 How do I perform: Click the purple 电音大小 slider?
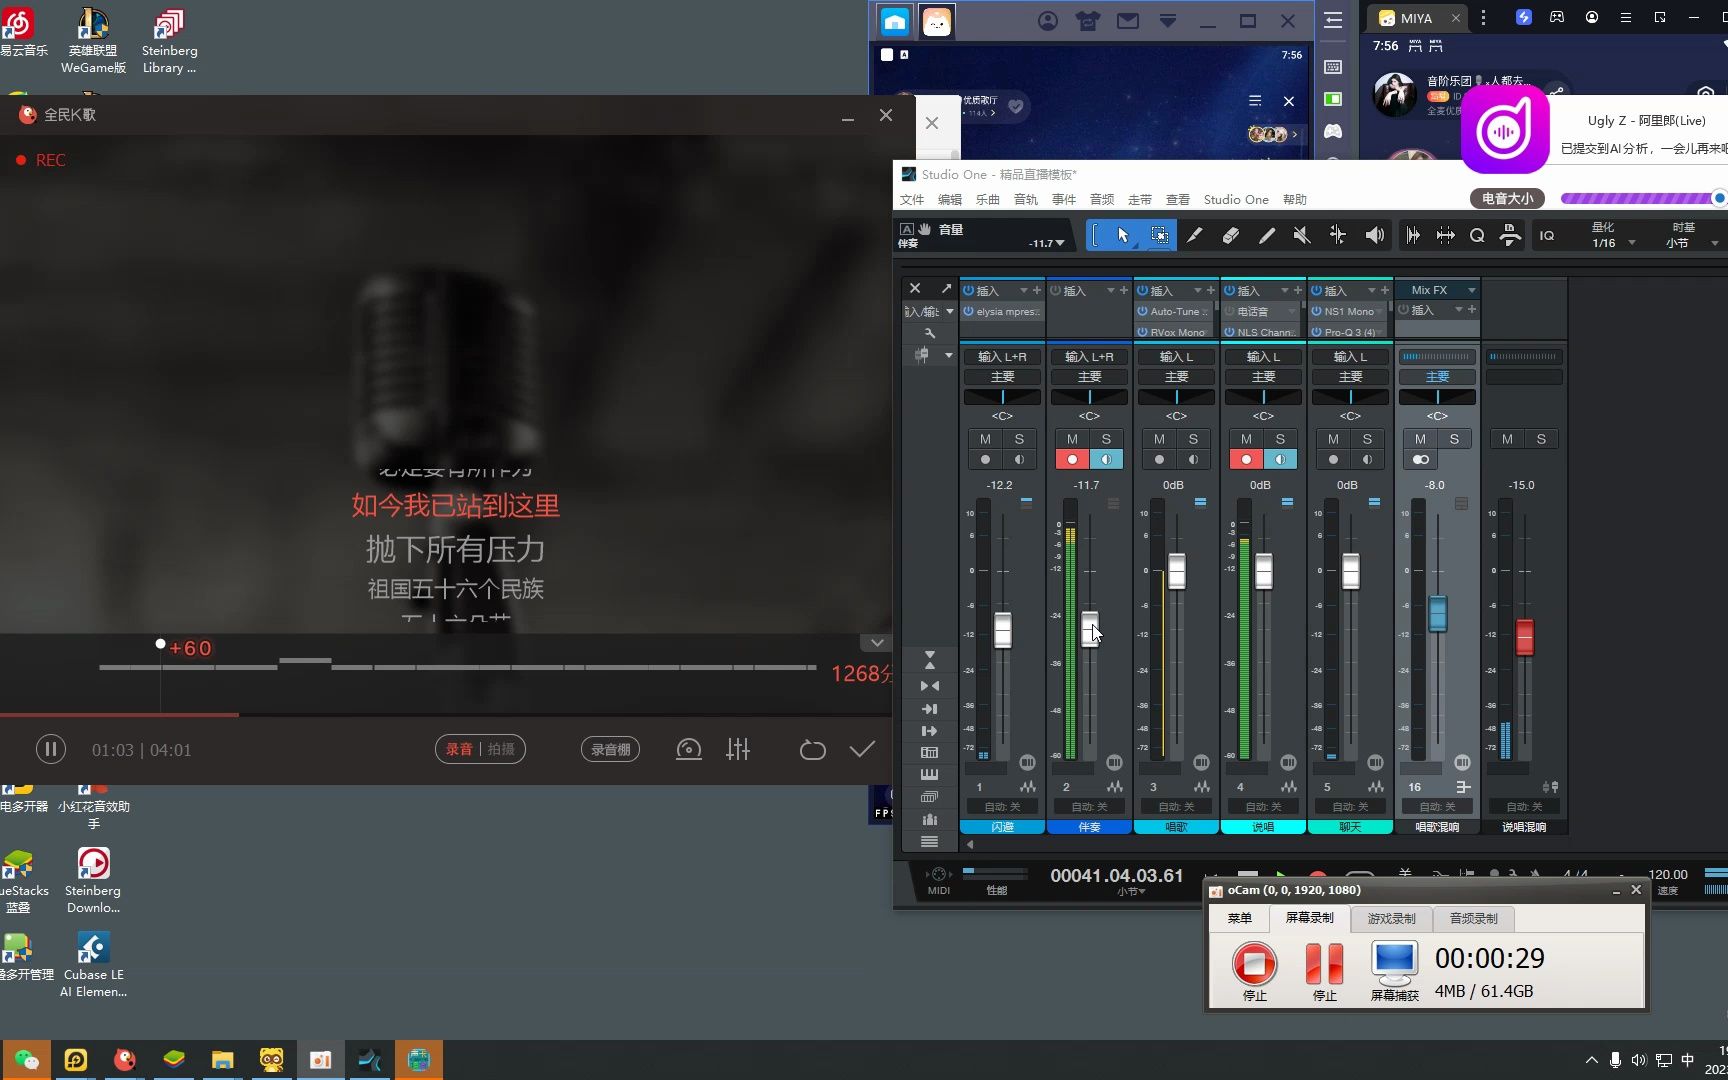click(x=1643, y=198)
